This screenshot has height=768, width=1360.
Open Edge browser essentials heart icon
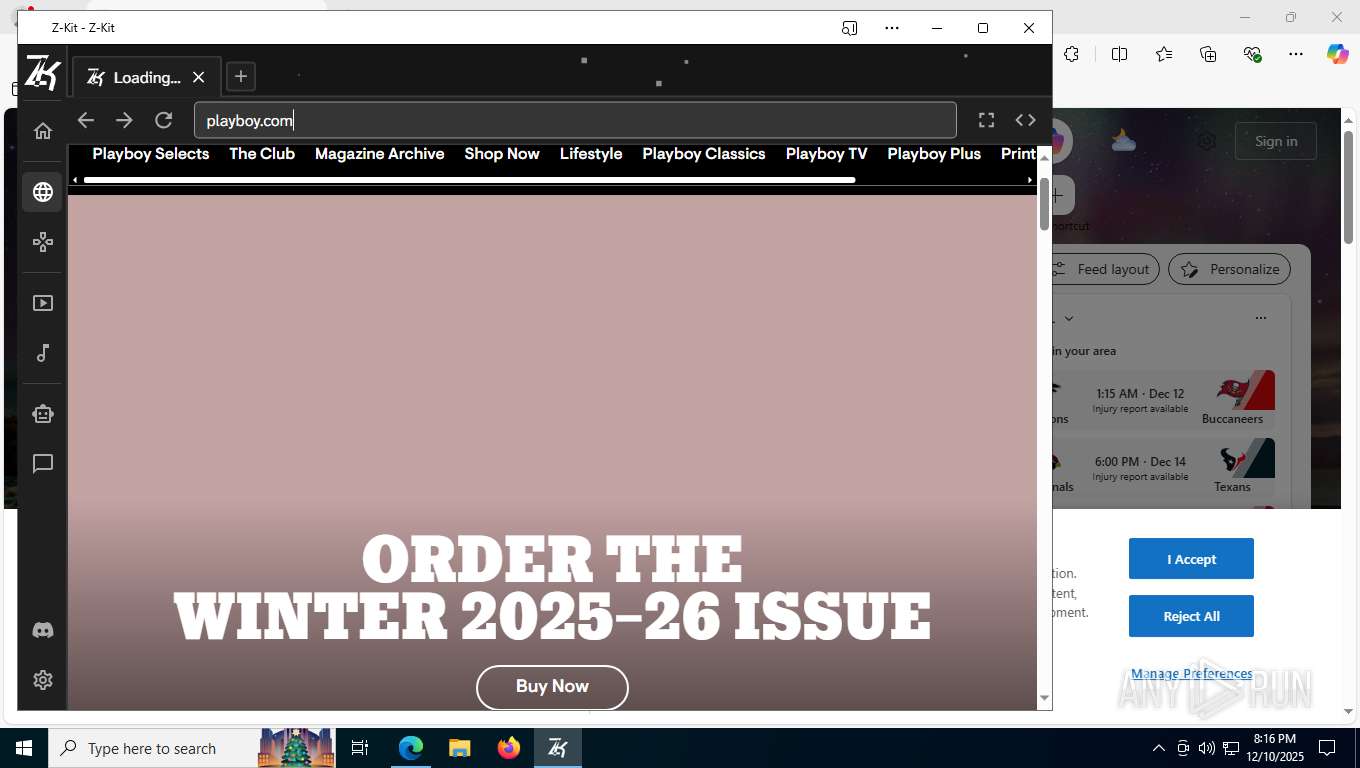[1252, 54]
